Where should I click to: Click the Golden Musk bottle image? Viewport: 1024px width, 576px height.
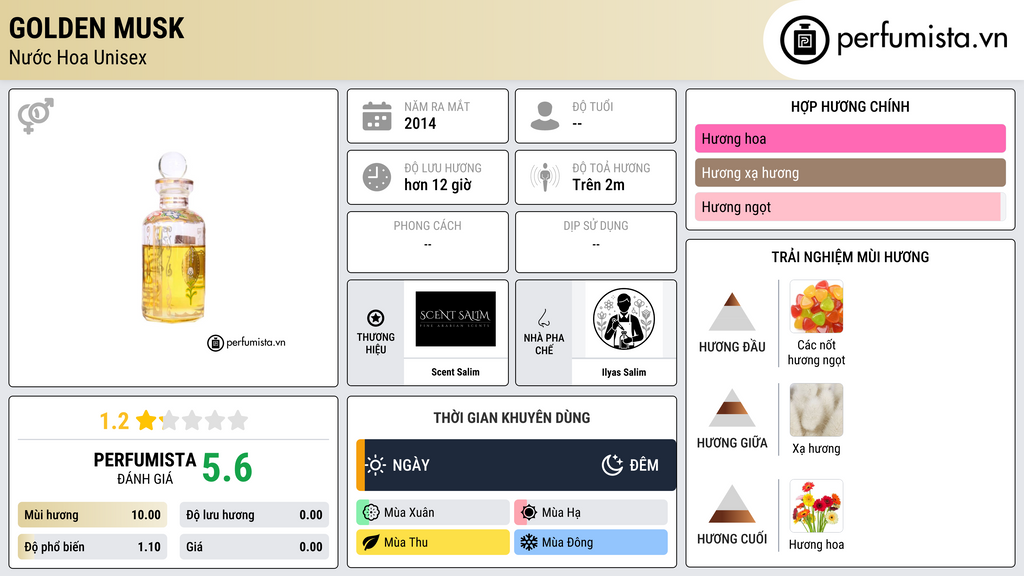pos(174,238)
